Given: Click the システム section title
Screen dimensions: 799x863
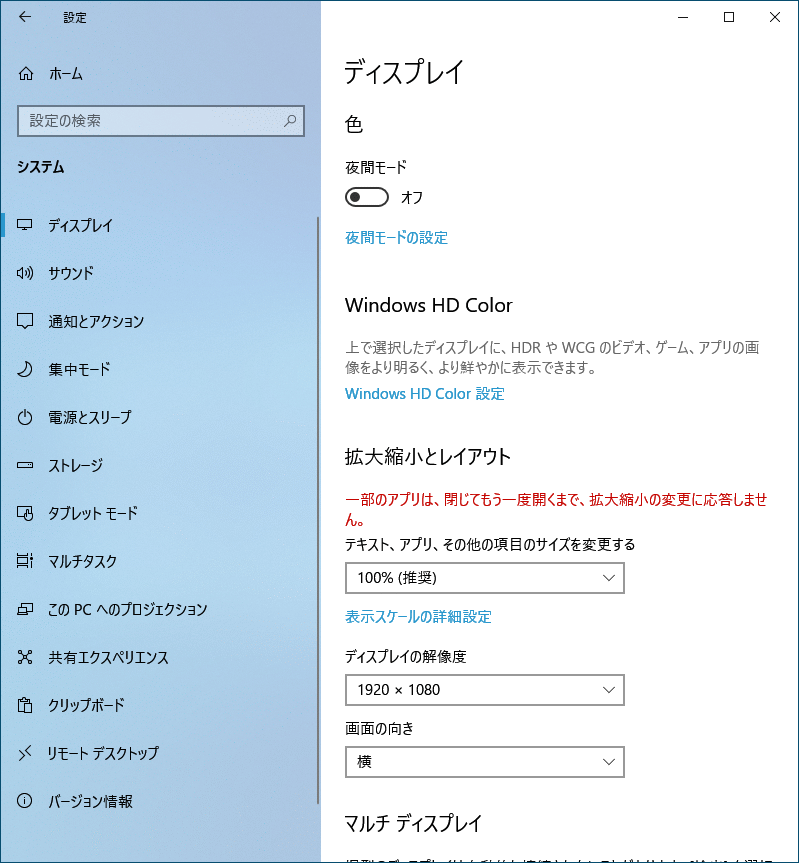Looking at the screenshot, I should coord(41,167).
